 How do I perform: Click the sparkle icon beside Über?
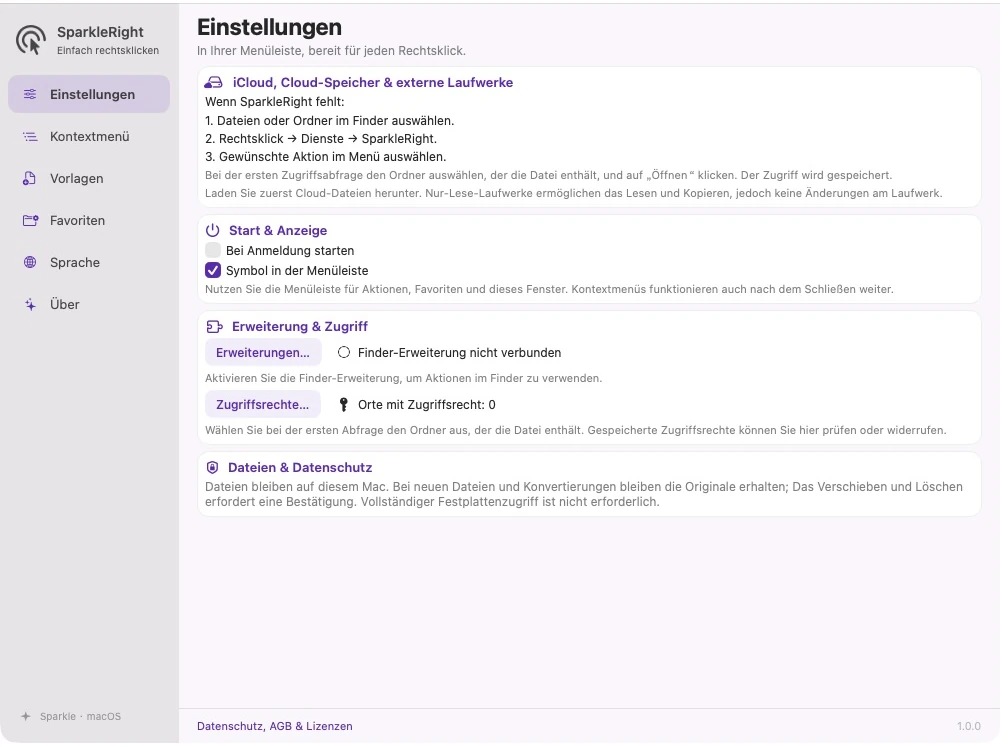(x=30, y=305)
